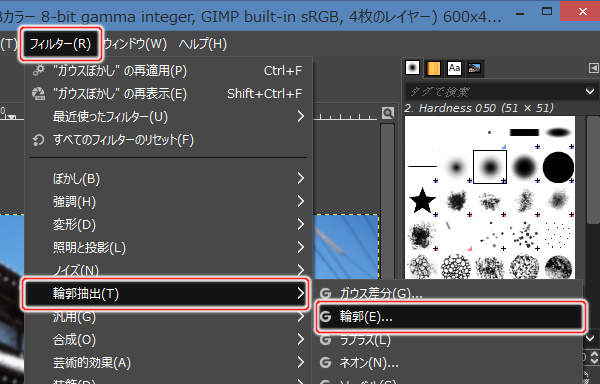The image size is (600, 384).
Task: Select the black rectangle block brush
Action: (524, 133)
